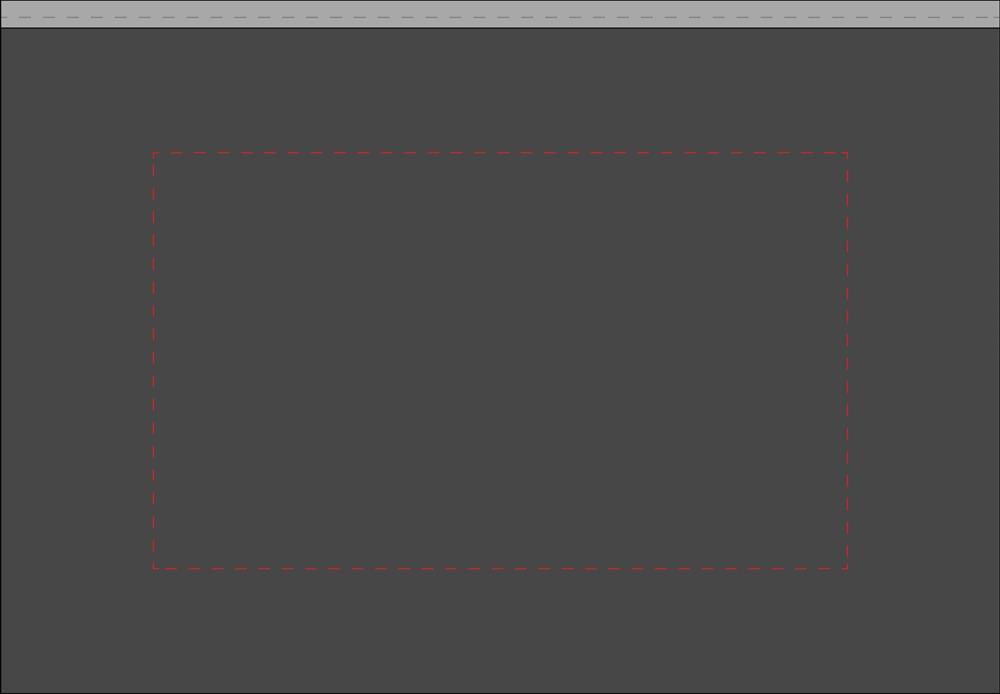Screen dimensions: 1000x694
Task: Click the bottom-left corner of red dashed rectangle
Action: (x=154, y=568)
